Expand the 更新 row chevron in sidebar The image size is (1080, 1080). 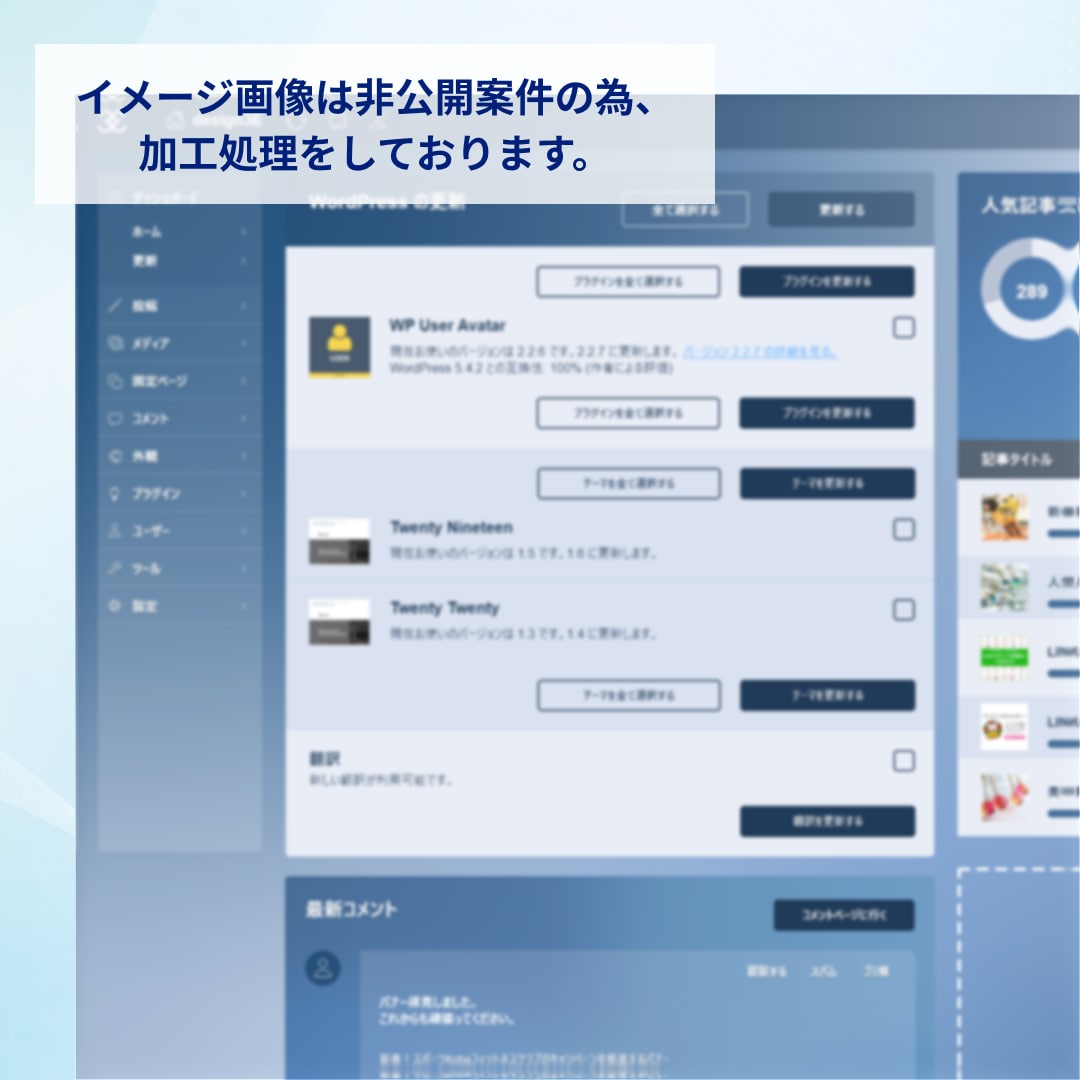[244, 260]
